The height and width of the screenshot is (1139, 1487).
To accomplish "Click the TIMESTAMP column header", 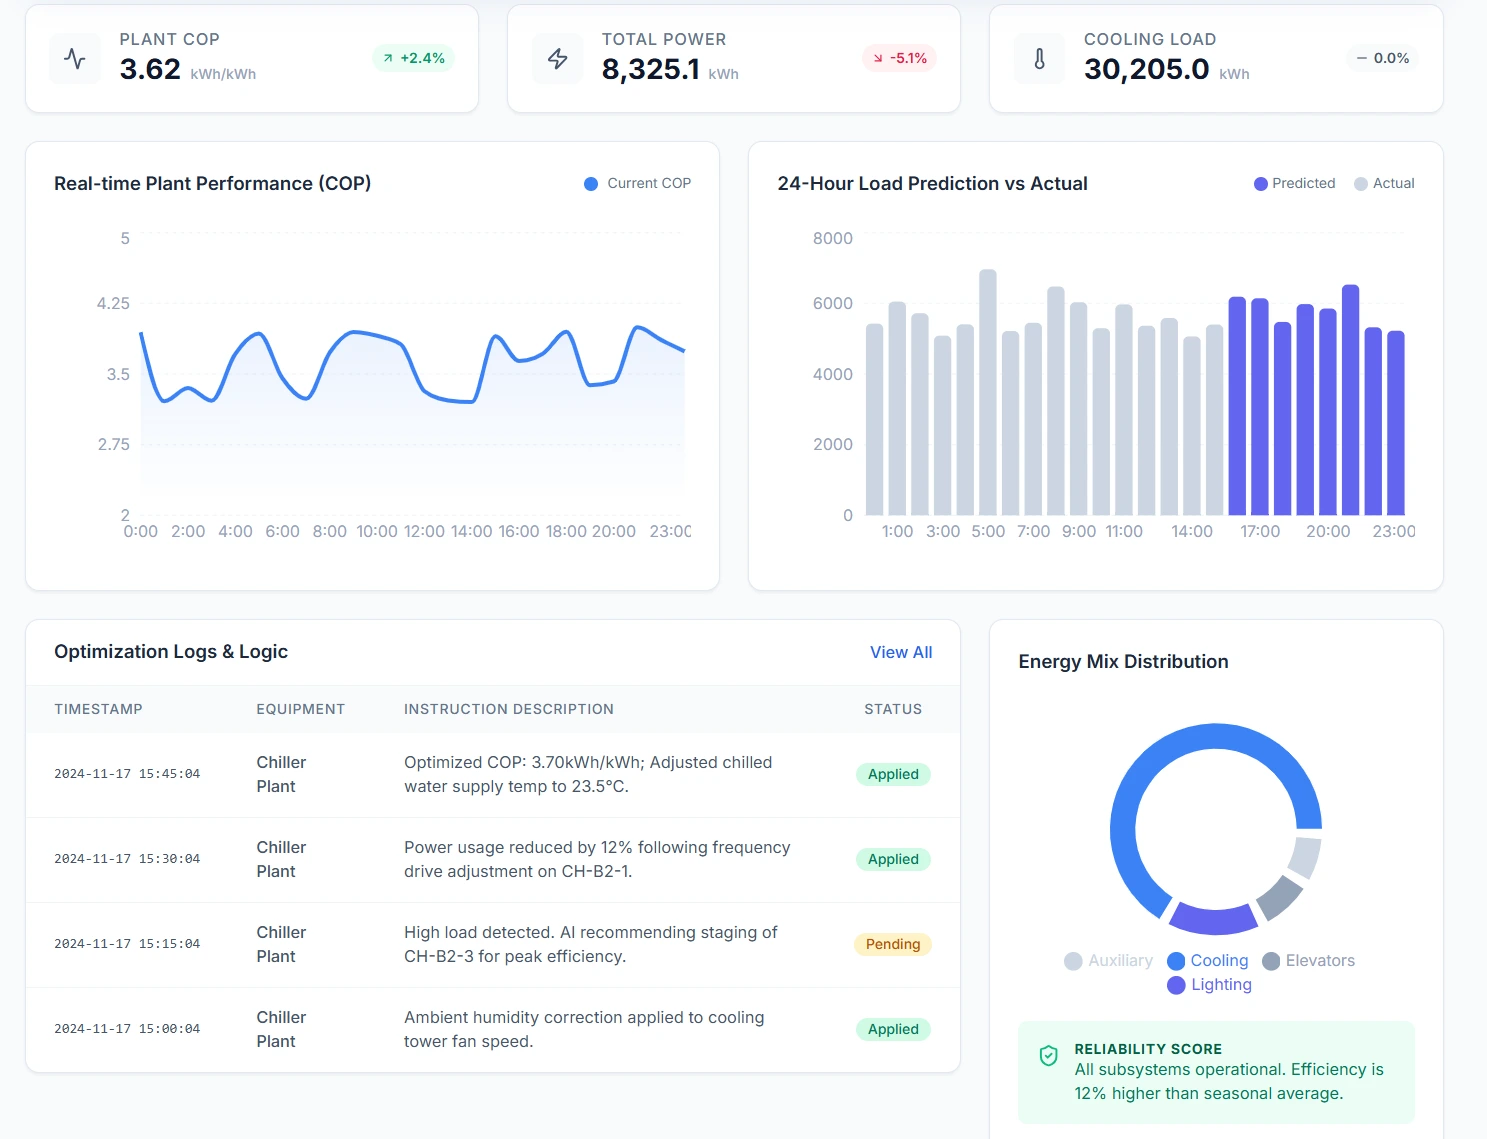I will click(x=97, y=709).
